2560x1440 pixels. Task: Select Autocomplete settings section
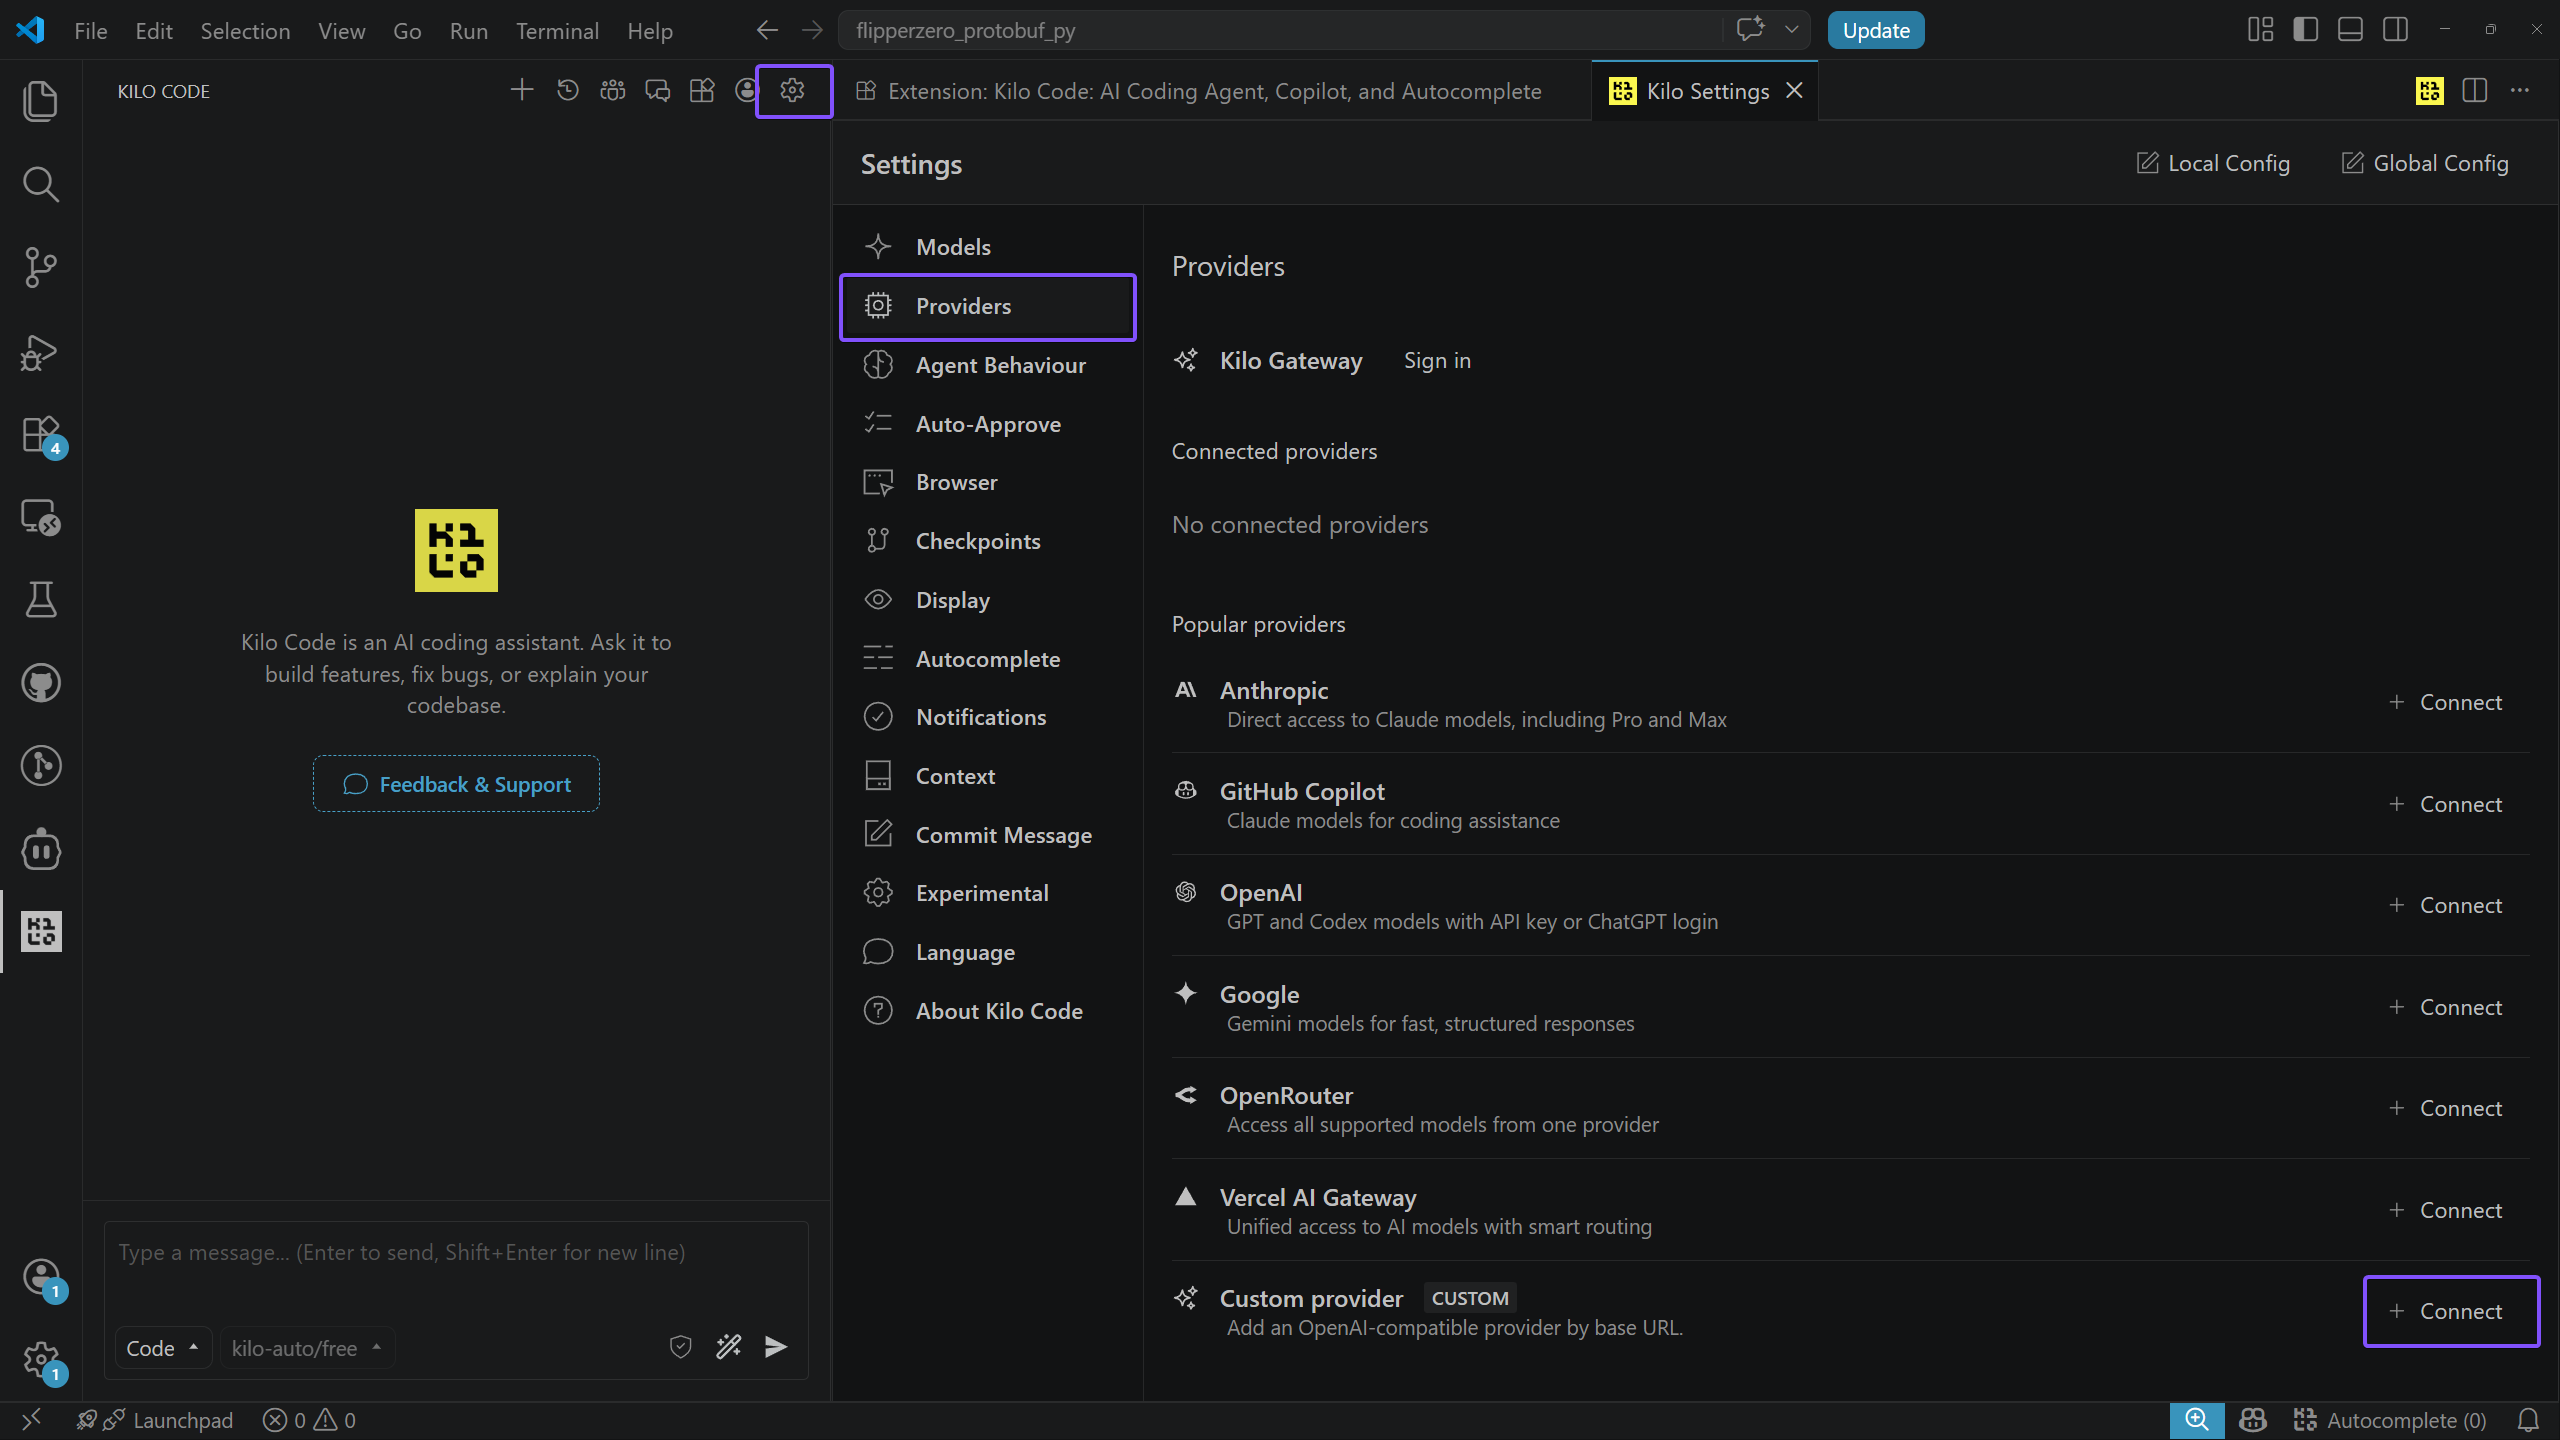coord(988,659)
